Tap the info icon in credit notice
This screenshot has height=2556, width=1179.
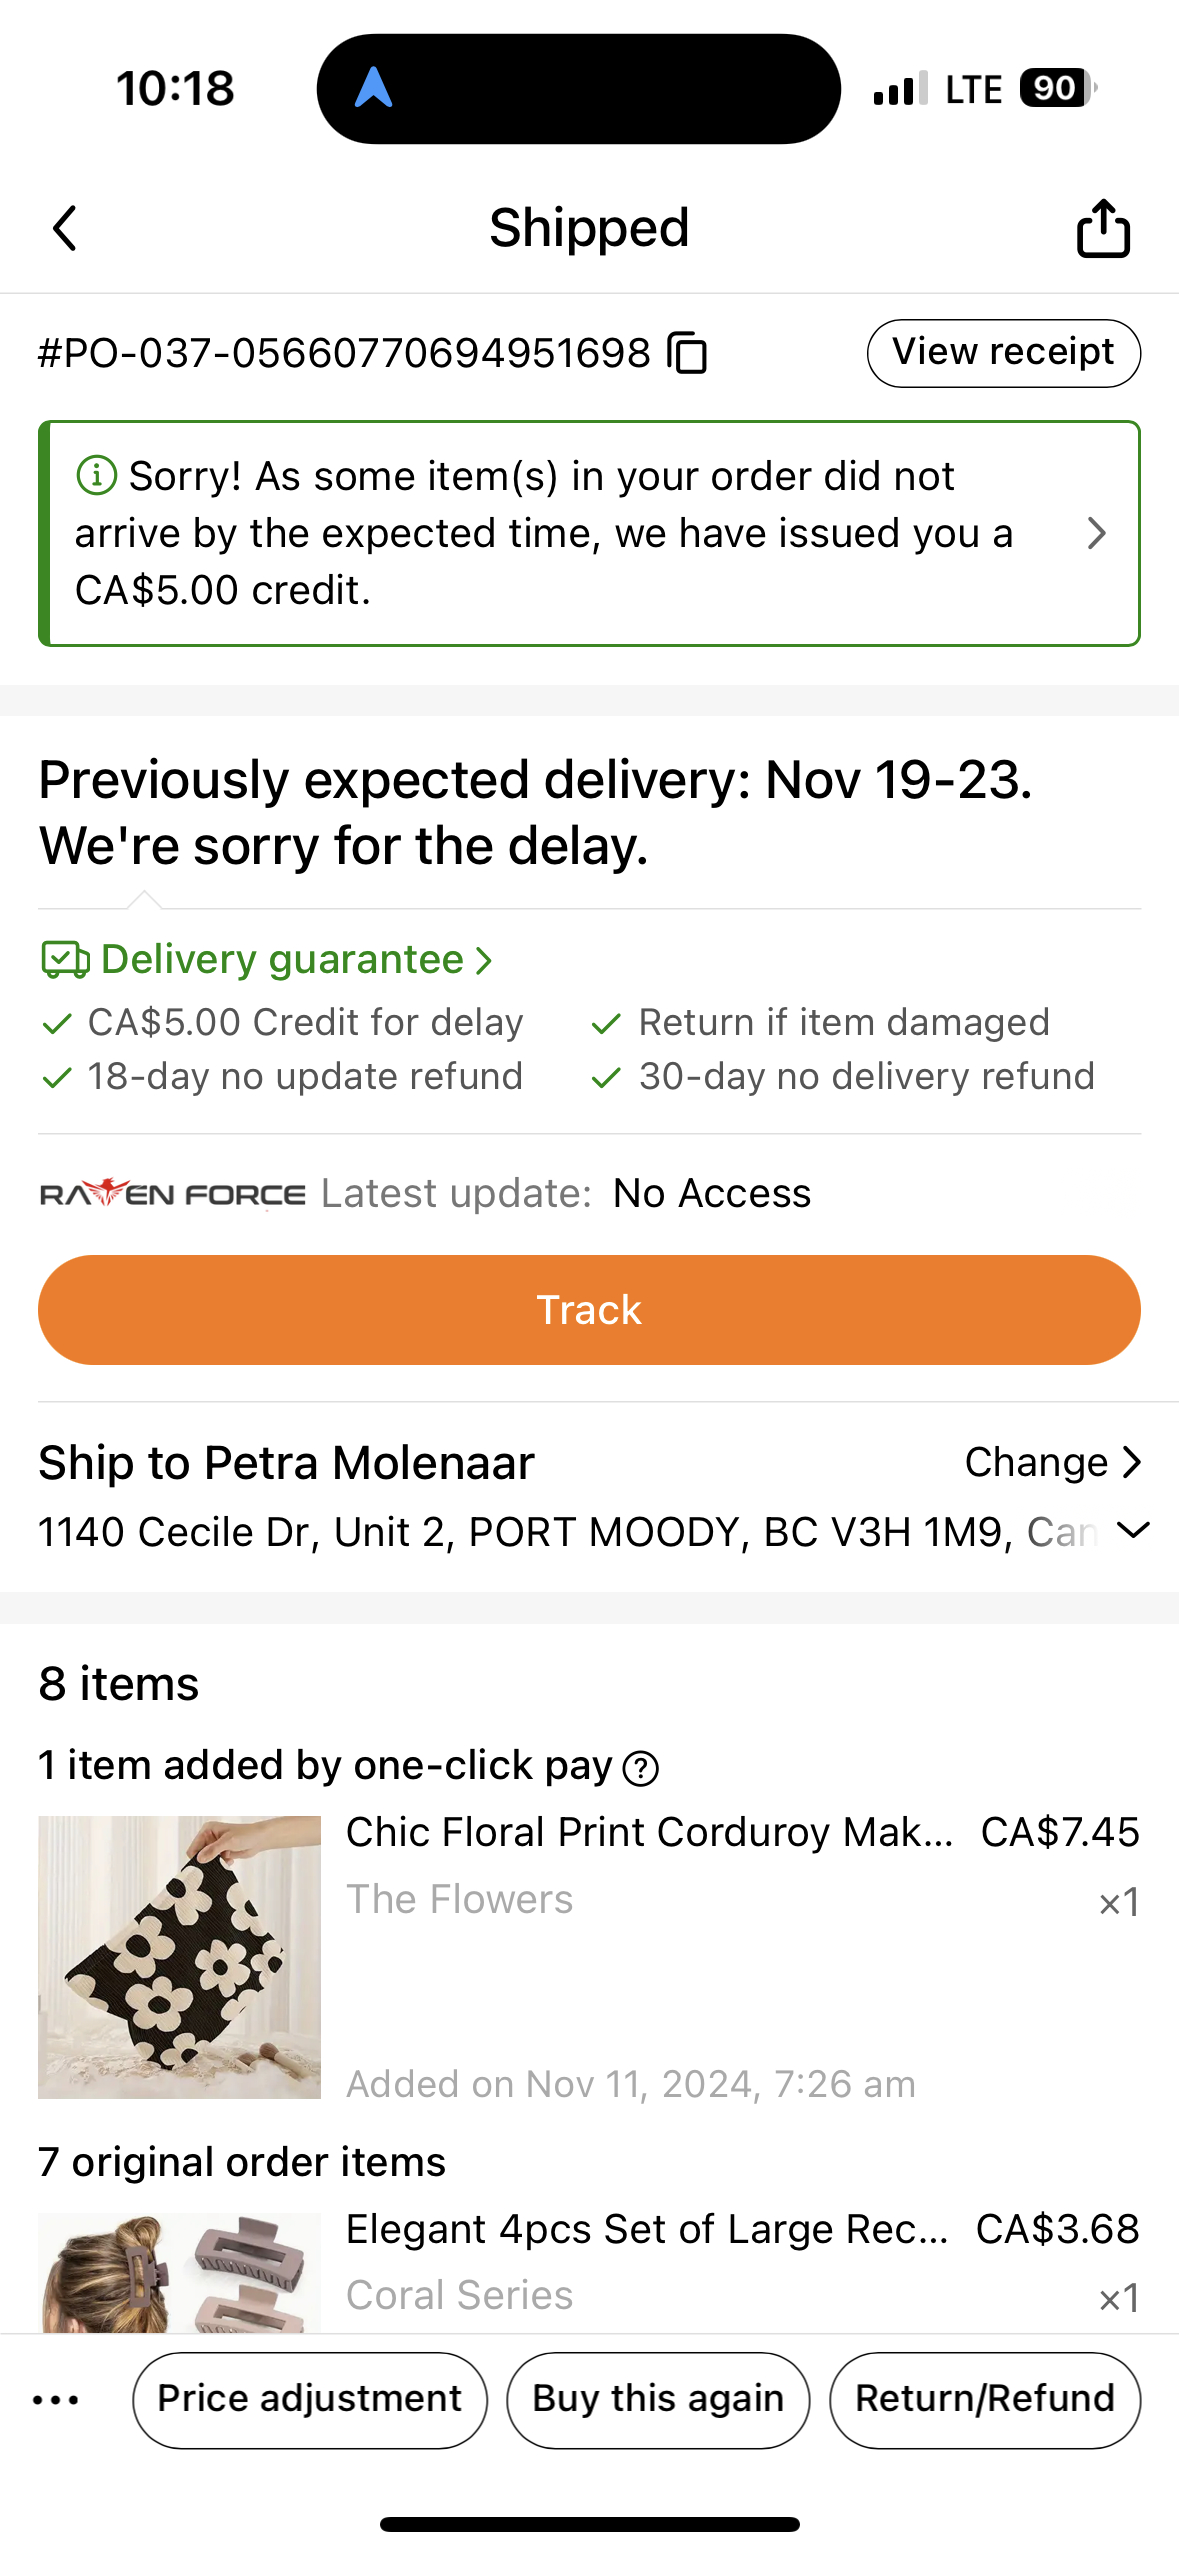[97, 475]
